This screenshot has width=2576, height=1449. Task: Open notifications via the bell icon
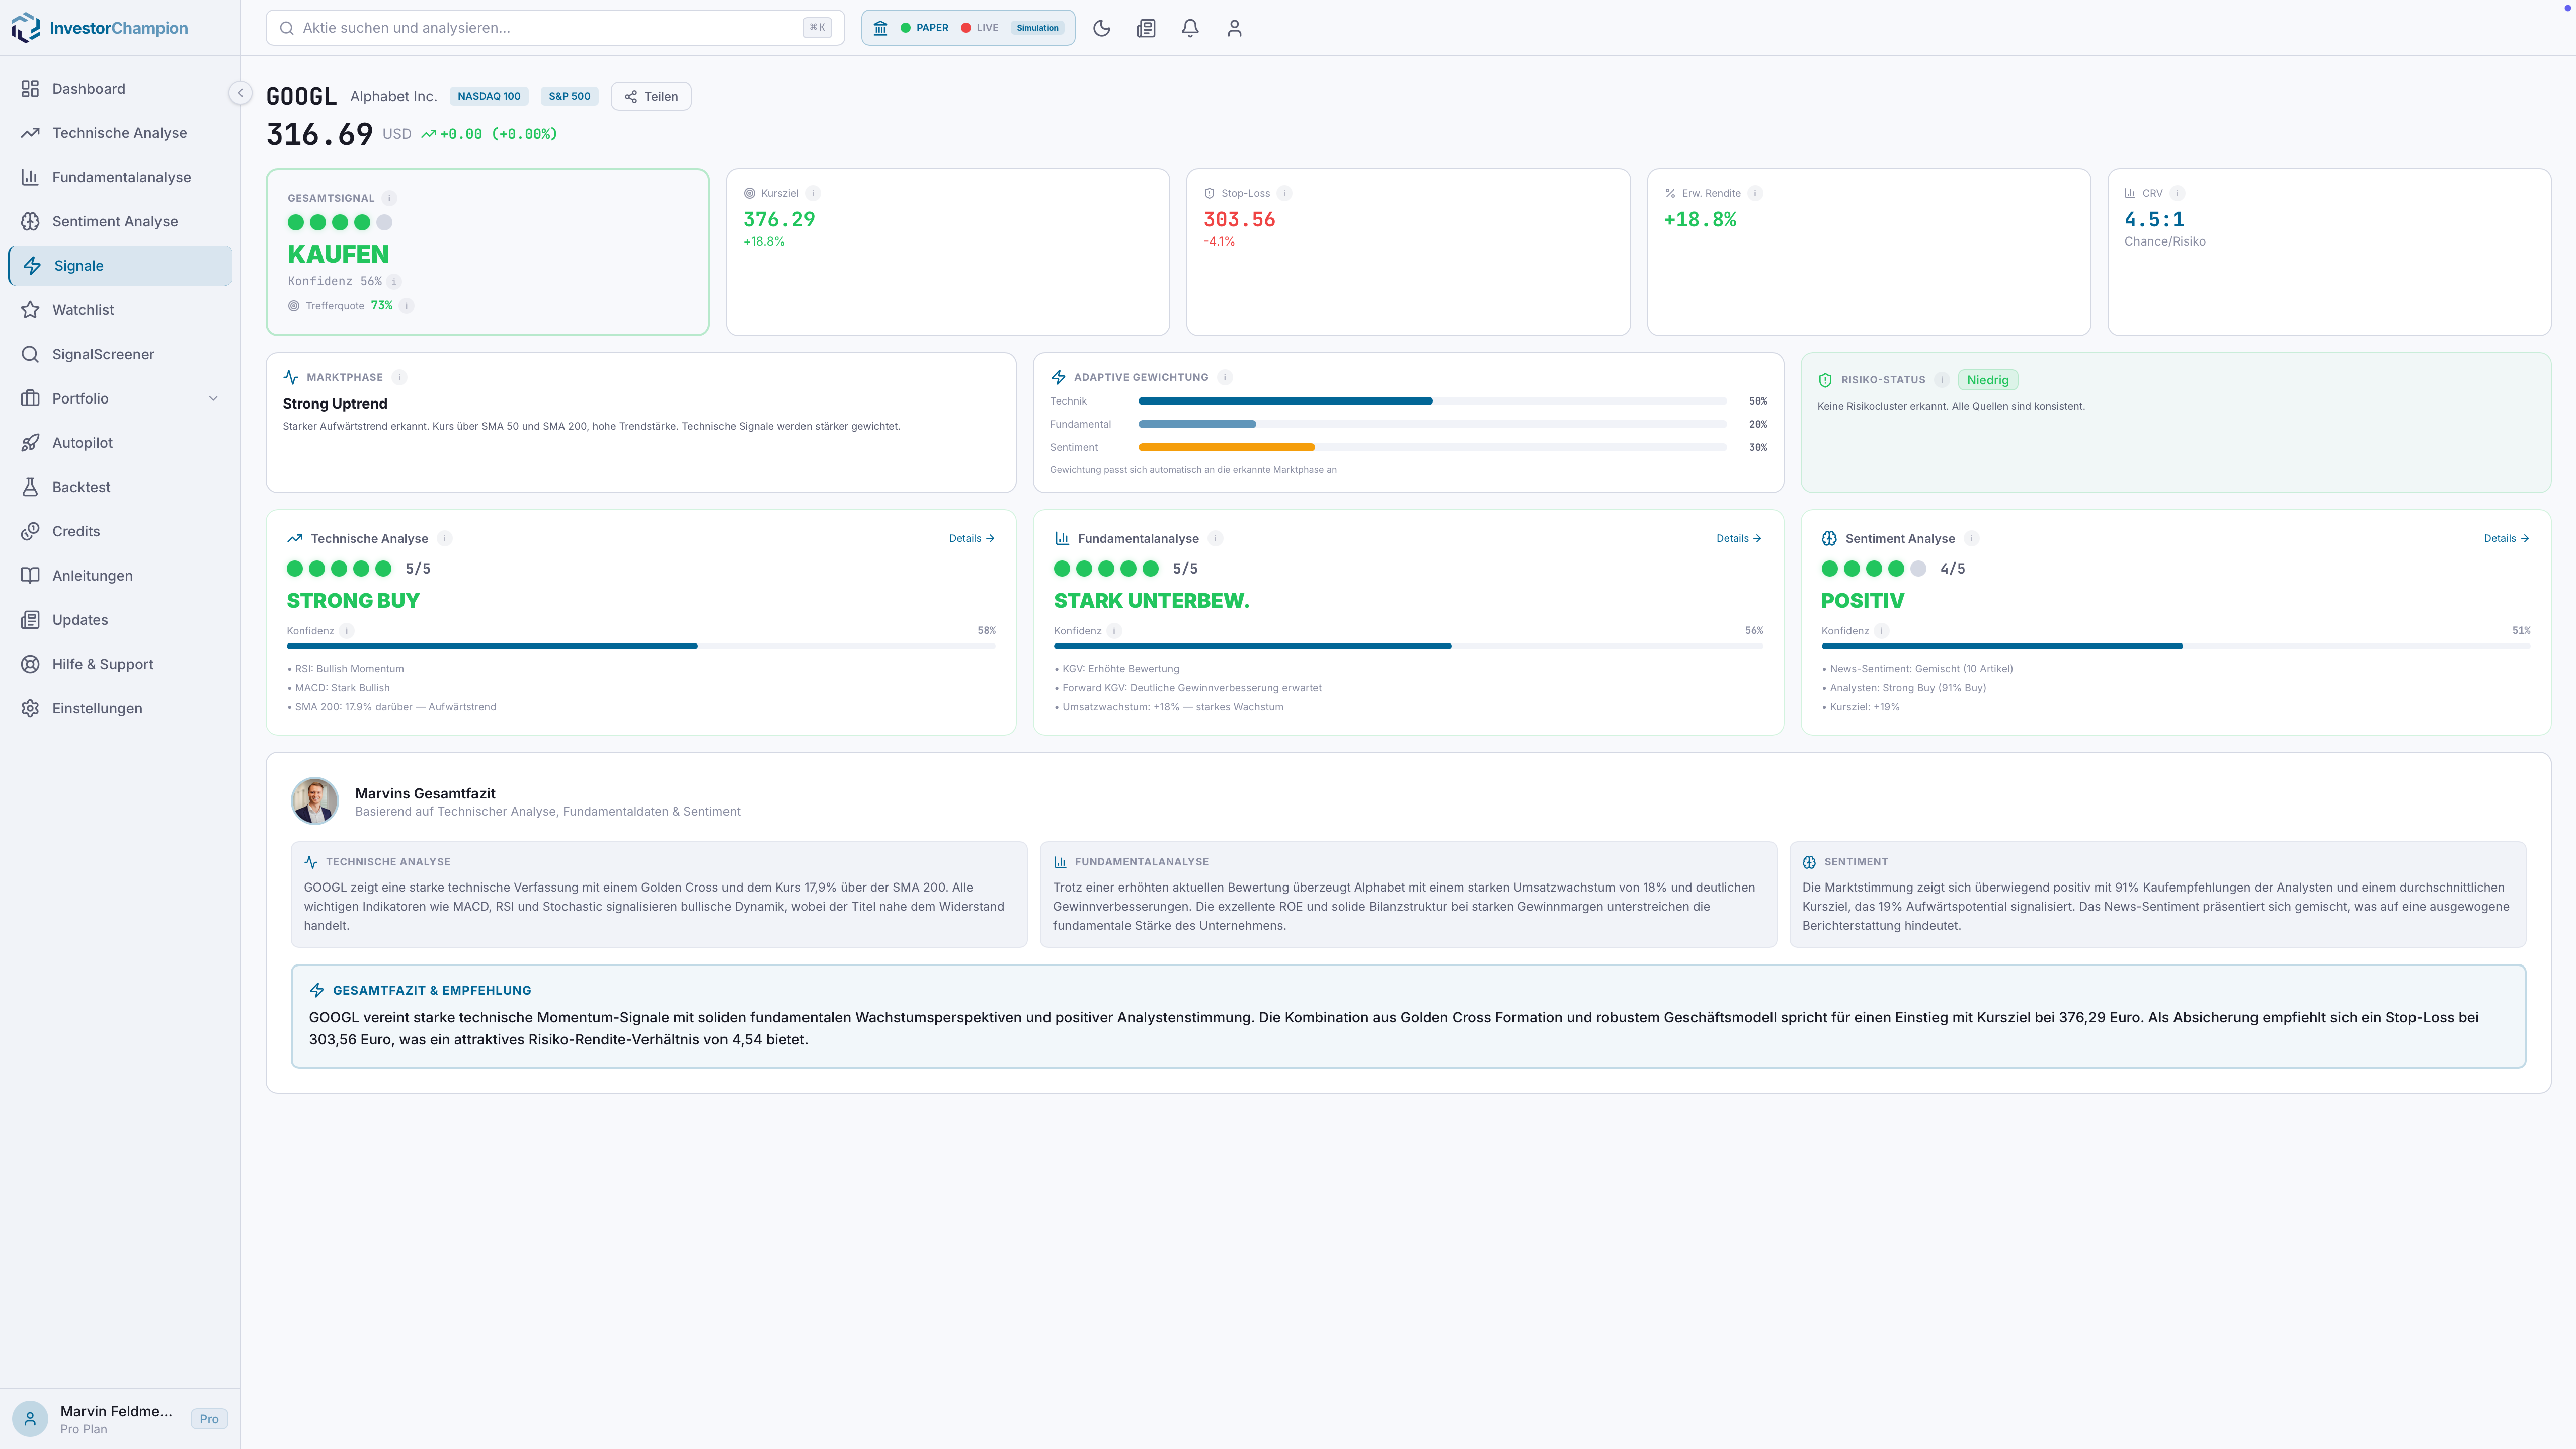click(x=1190, y=27)
